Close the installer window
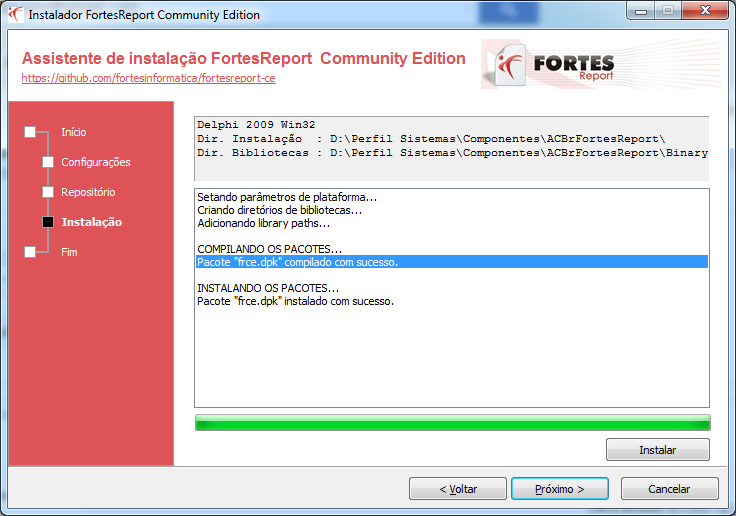 705,10
